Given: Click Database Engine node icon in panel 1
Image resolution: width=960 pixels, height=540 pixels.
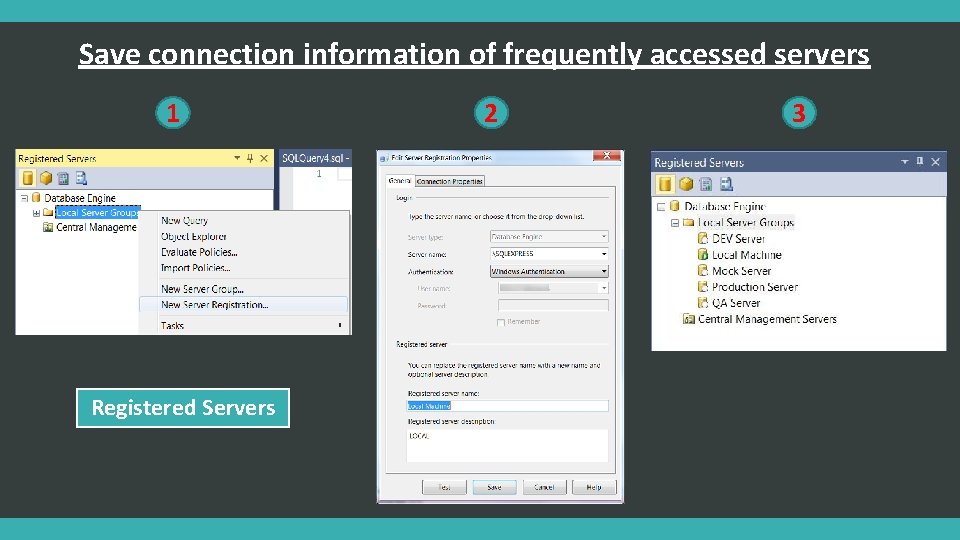Looking at the screenshot, I should (x=36, y=198).
